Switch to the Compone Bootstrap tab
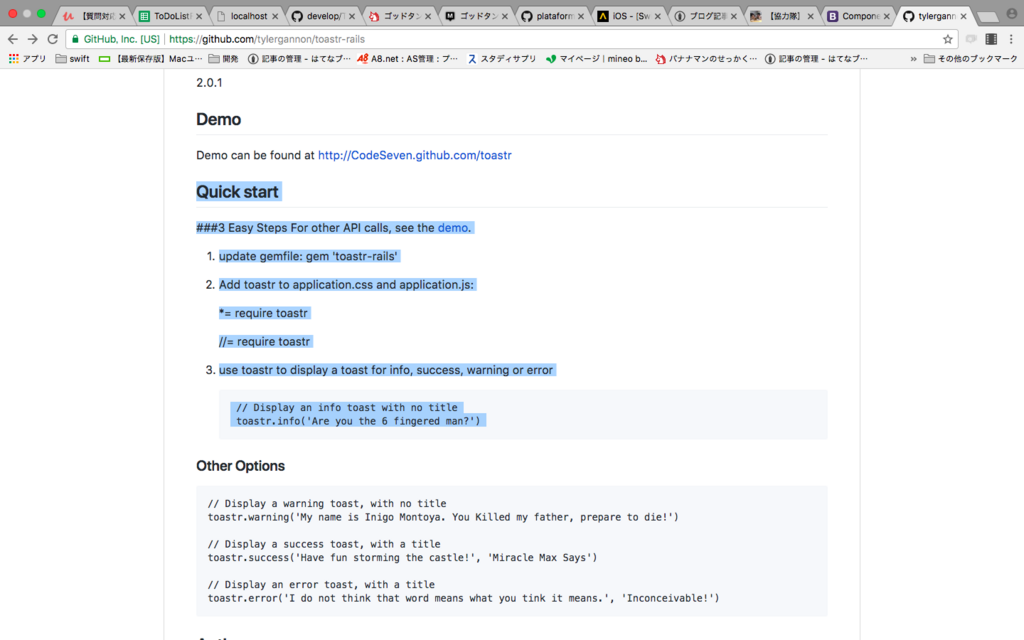The height and width of the screenshot is (640, 1024). [x=858, y=16]
